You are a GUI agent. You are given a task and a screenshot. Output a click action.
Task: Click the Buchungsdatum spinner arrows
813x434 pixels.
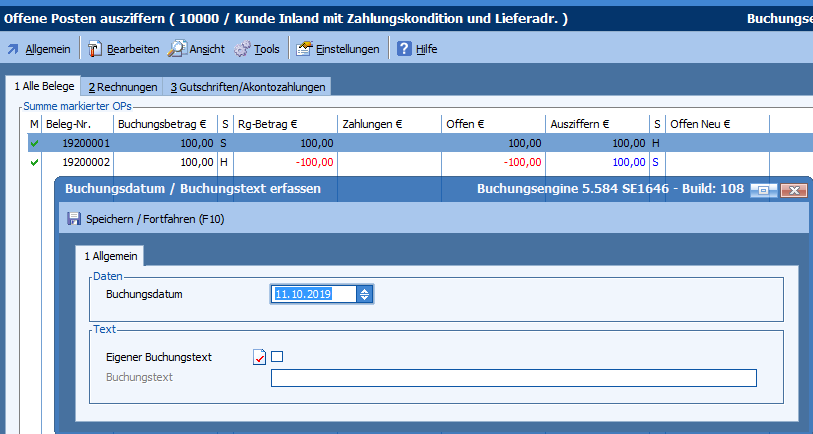pyautogui.click(x=365, y=294)
